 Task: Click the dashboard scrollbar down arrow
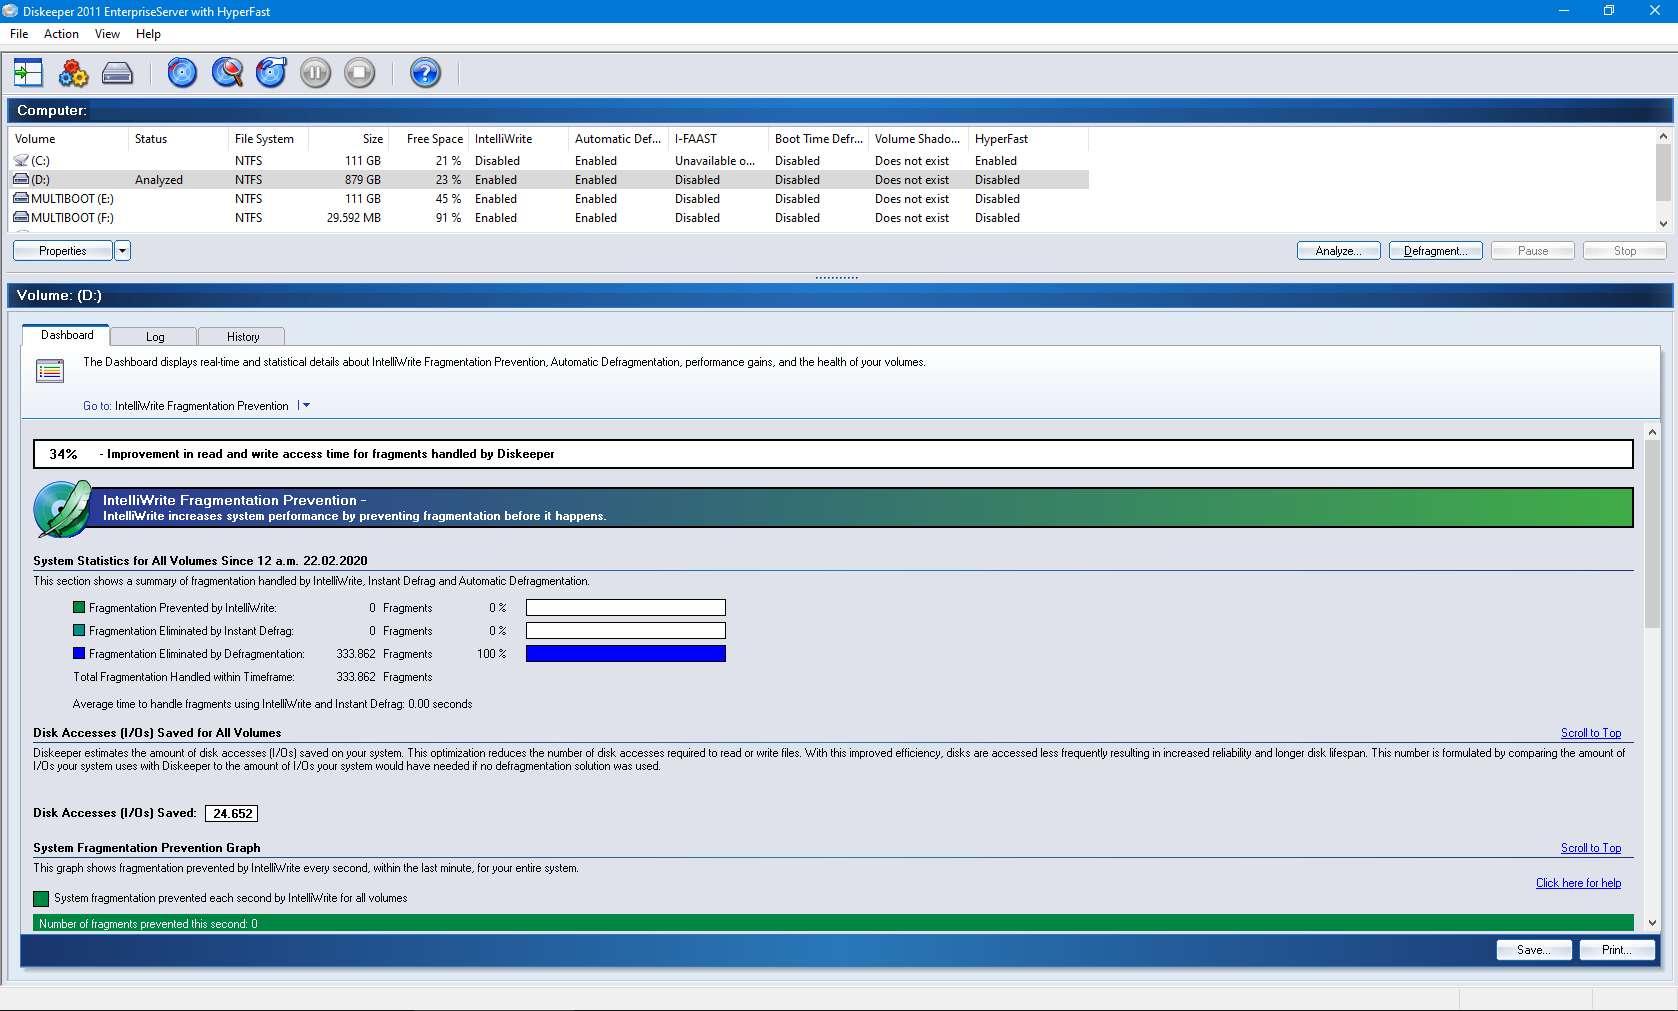[1652, 922]
